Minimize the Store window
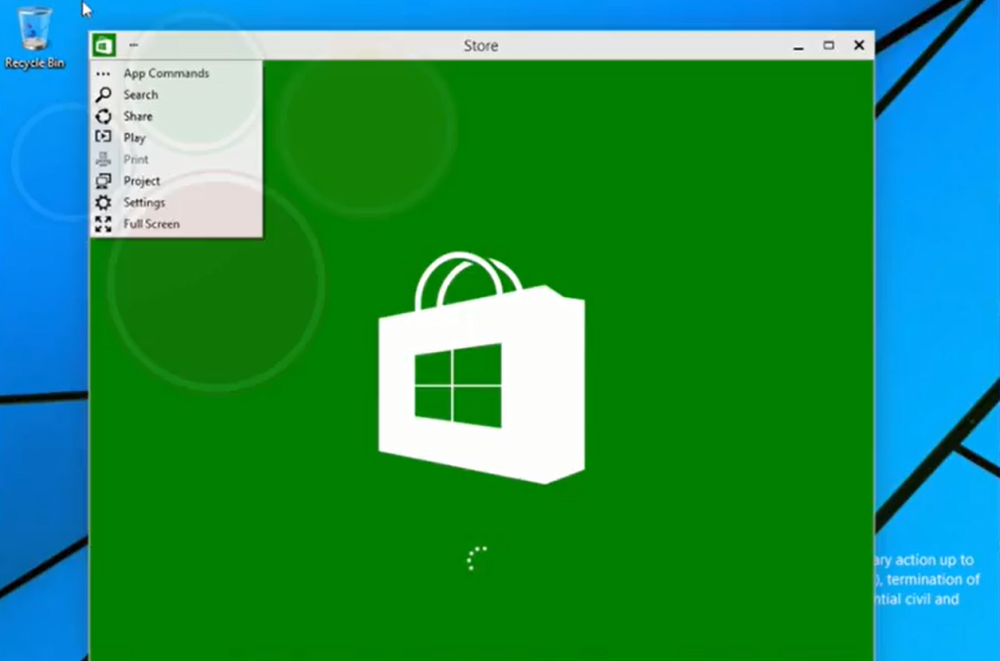 798,46
